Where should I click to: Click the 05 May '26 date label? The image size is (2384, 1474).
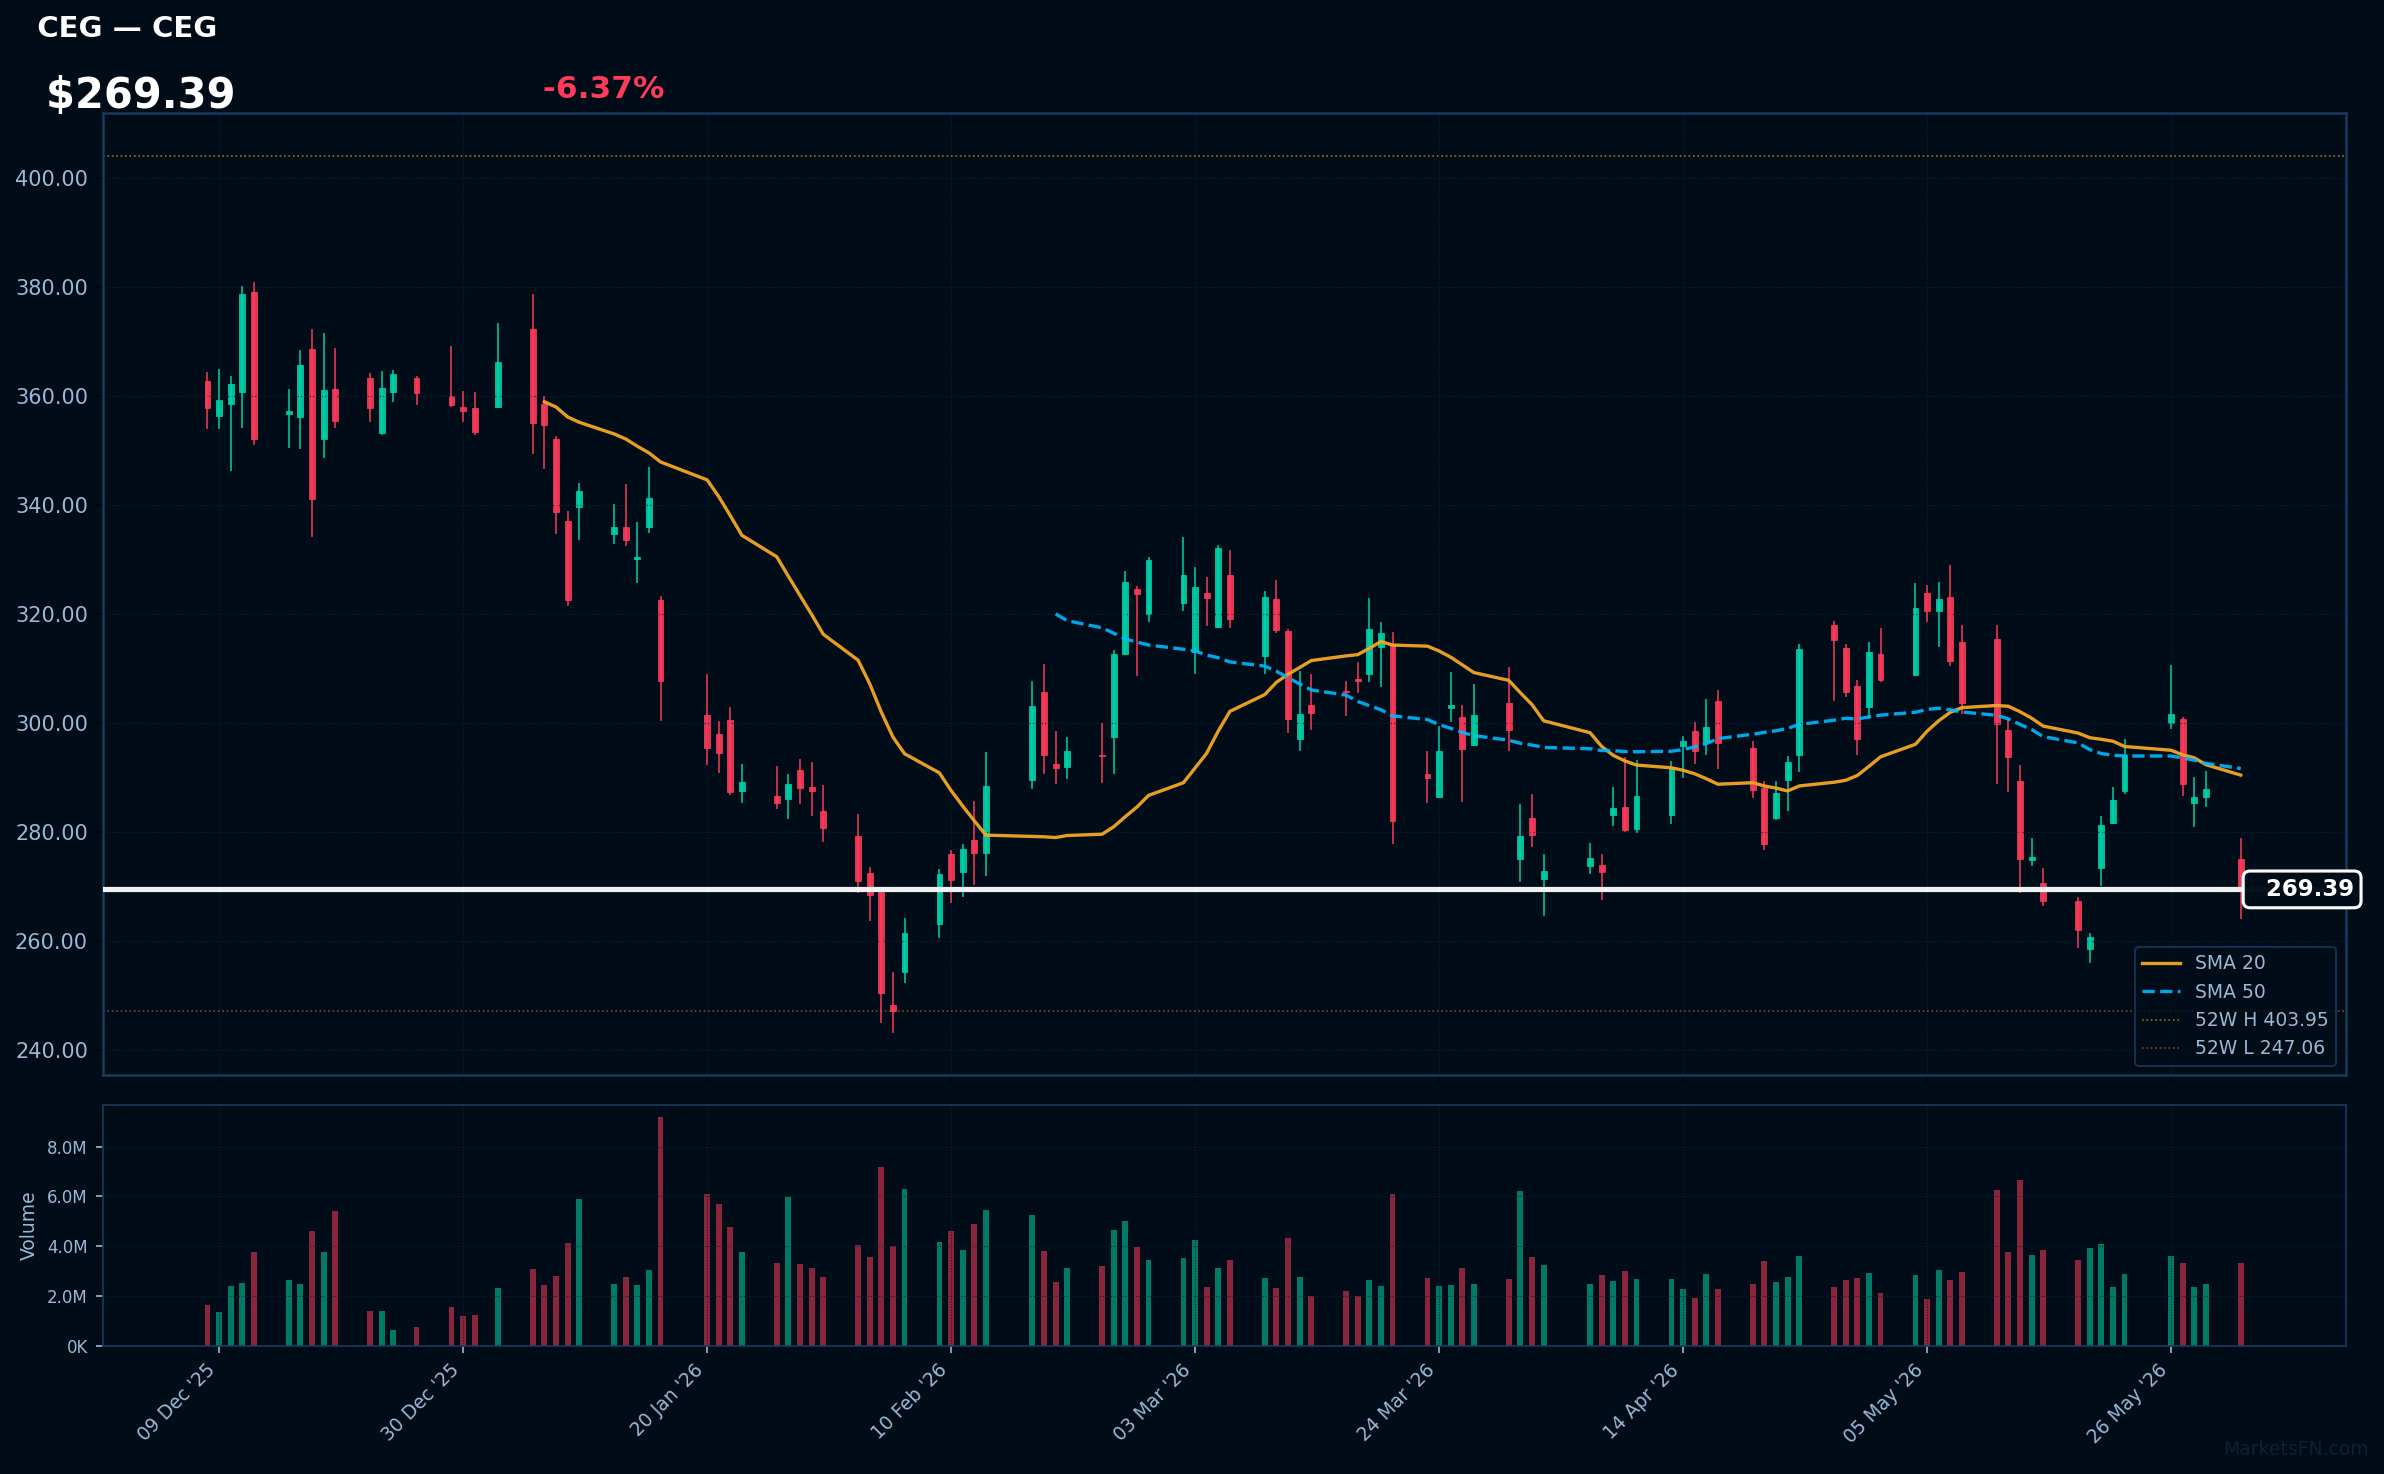[x=1884, y=1401]
